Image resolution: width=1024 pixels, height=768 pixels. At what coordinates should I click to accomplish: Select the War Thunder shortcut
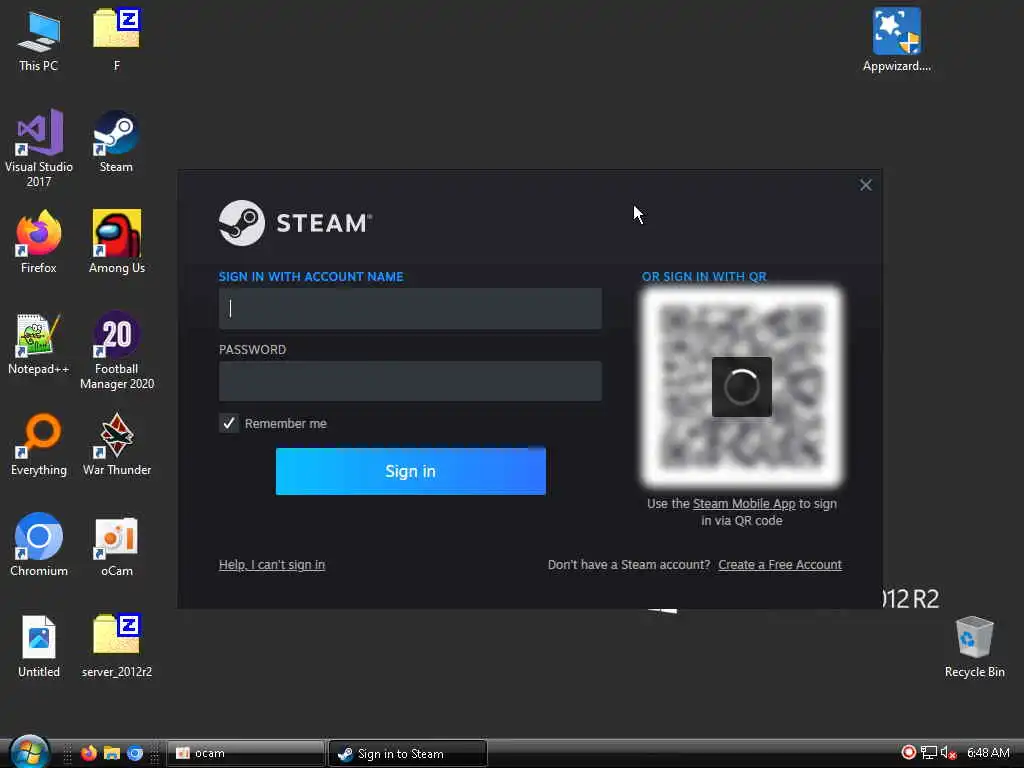(117, 444)
